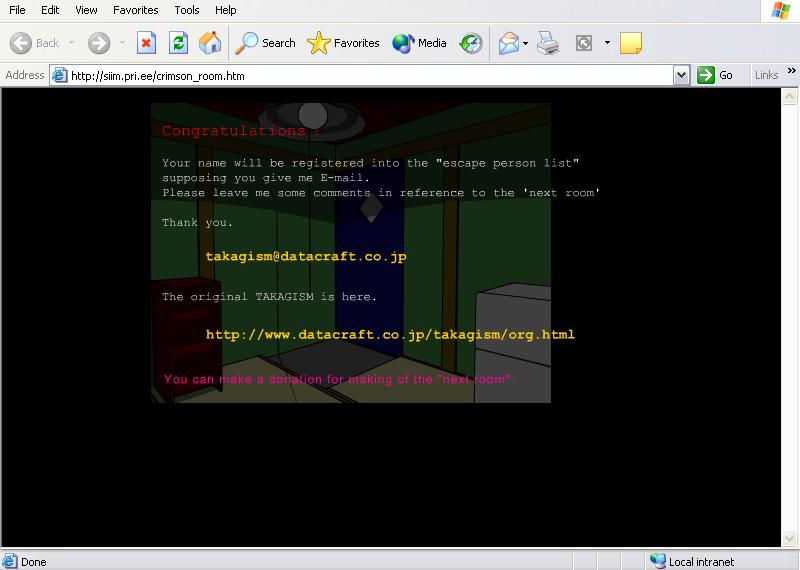Click the 'Address' label
Image resolution: width=800 pixels, height=570 pixels.
[24, 75]
